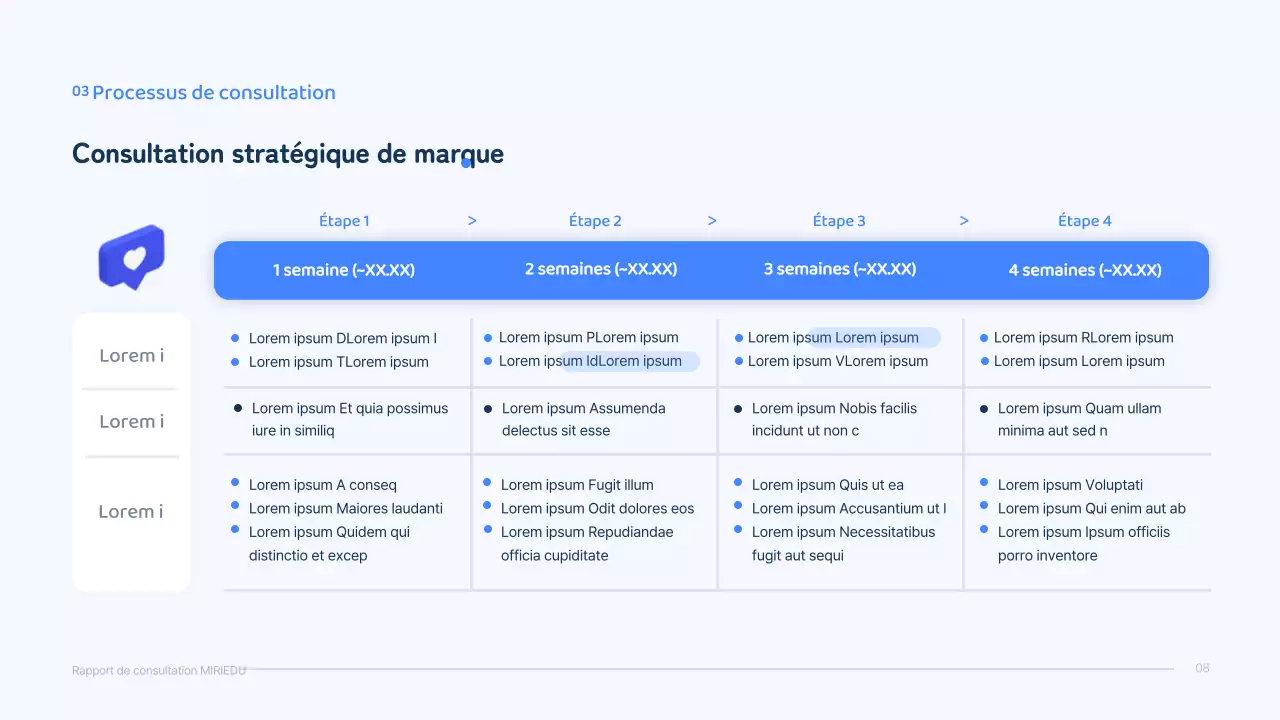Select the blue bullet before Lorem ipsum DLorem

coord(235,338)
